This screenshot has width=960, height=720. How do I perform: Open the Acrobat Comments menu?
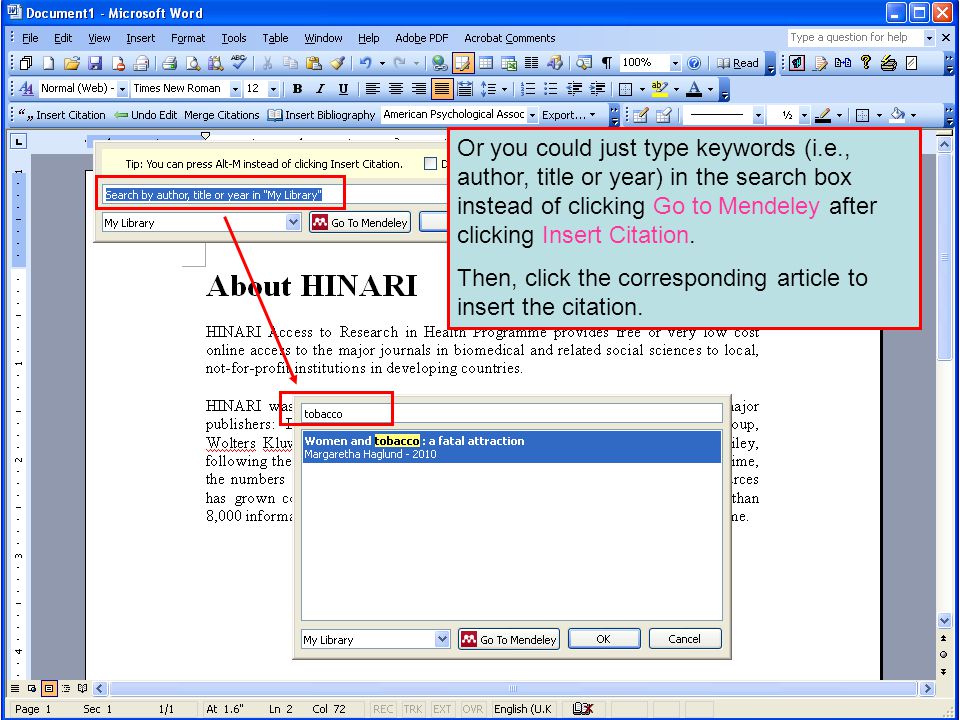pyautogui.click(x=509, y=38)
